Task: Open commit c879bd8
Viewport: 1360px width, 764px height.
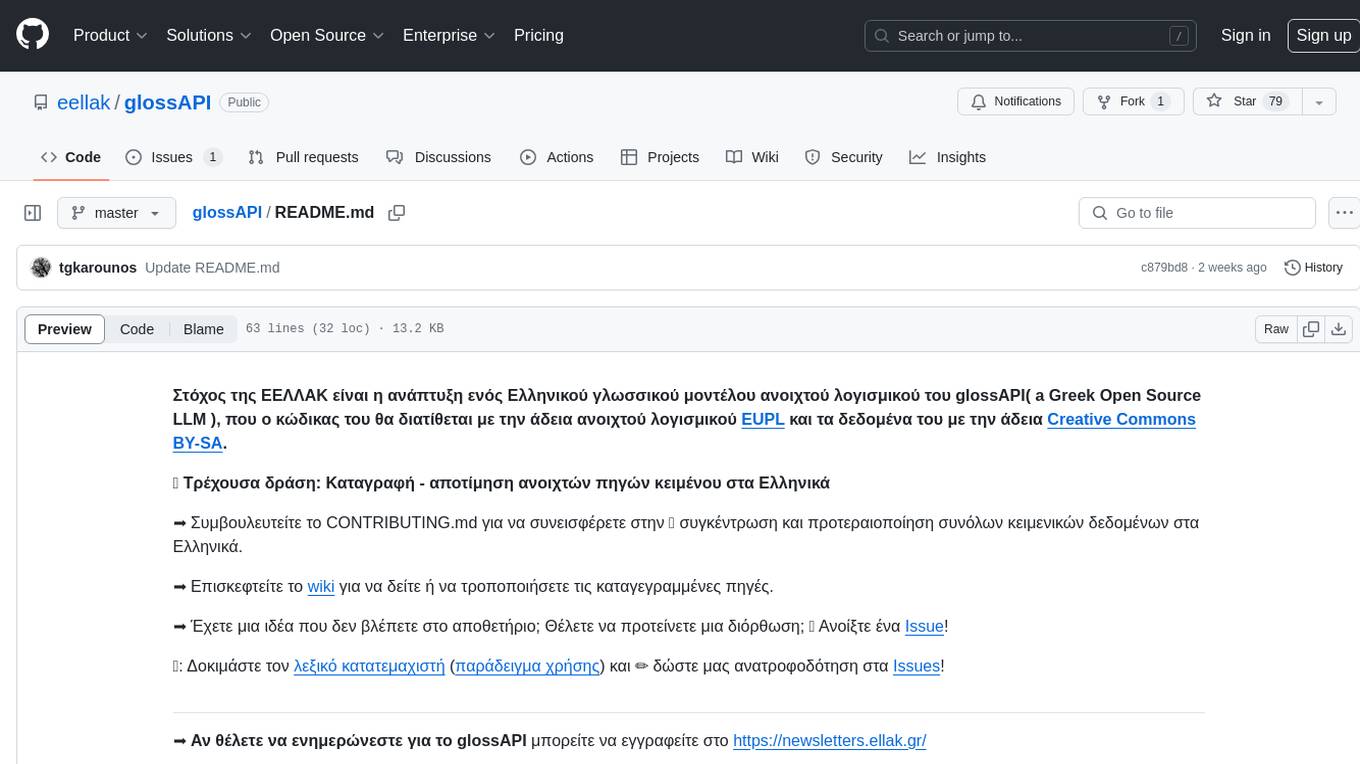Action: point(1164,267)
